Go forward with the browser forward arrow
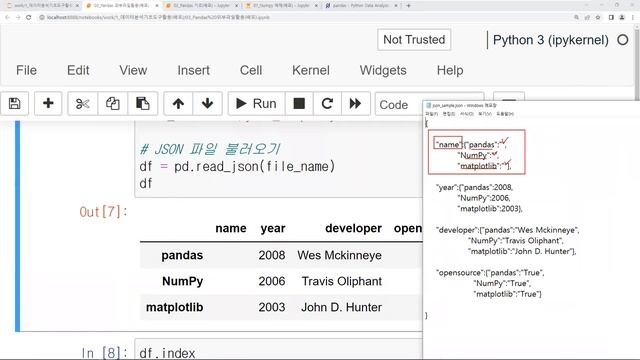This screenshot has width=640, height=360. point(18,18)
